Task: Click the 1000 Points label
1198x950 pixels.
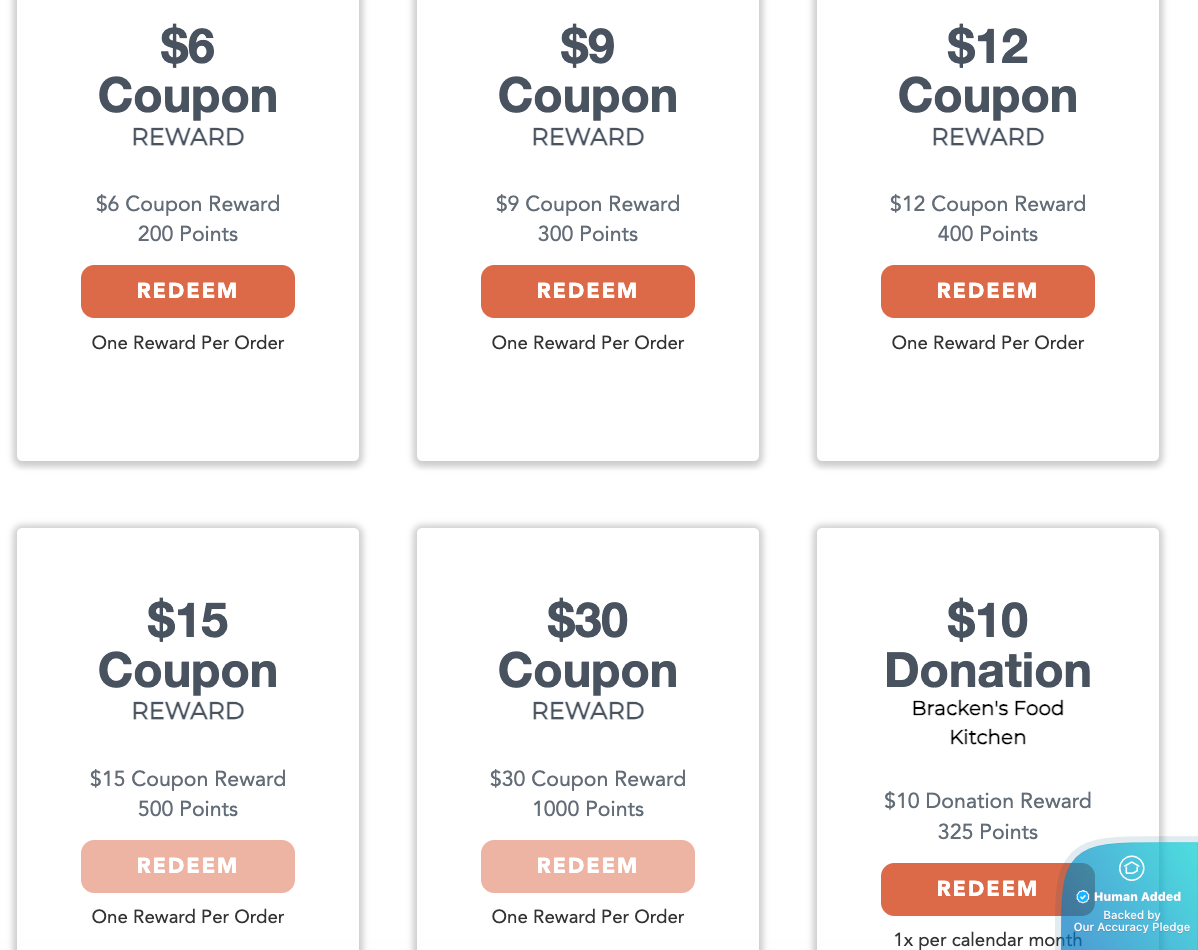Action: (588, 809)
